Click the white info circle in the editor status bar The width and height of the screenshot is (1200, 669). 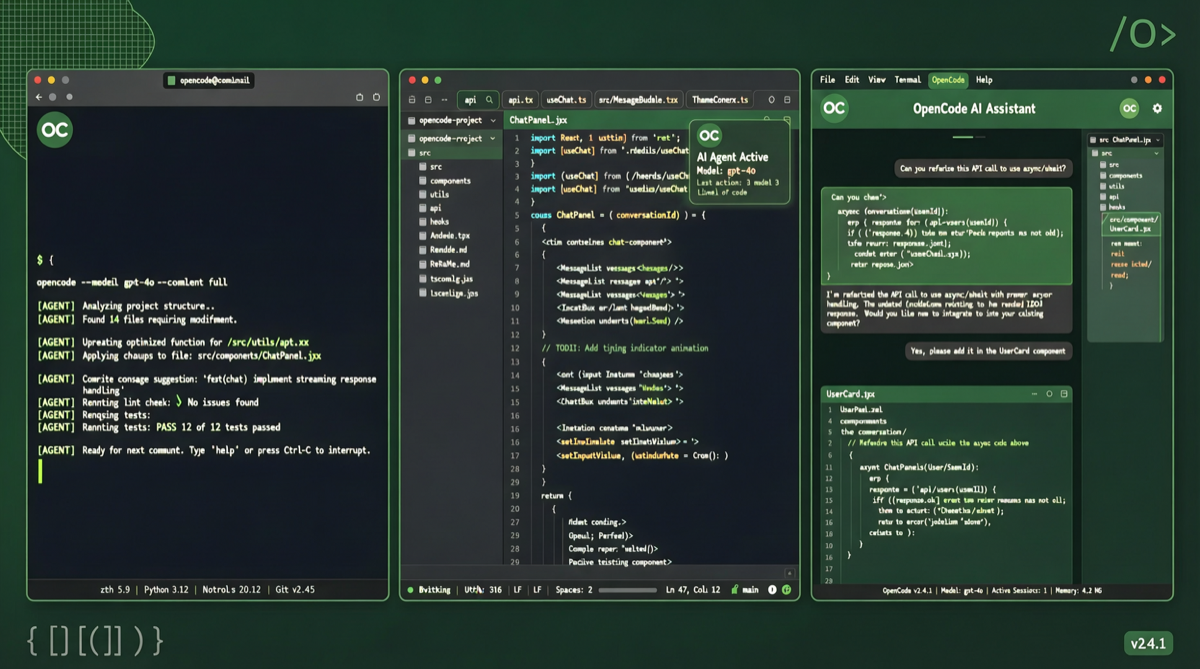(772, 590)
